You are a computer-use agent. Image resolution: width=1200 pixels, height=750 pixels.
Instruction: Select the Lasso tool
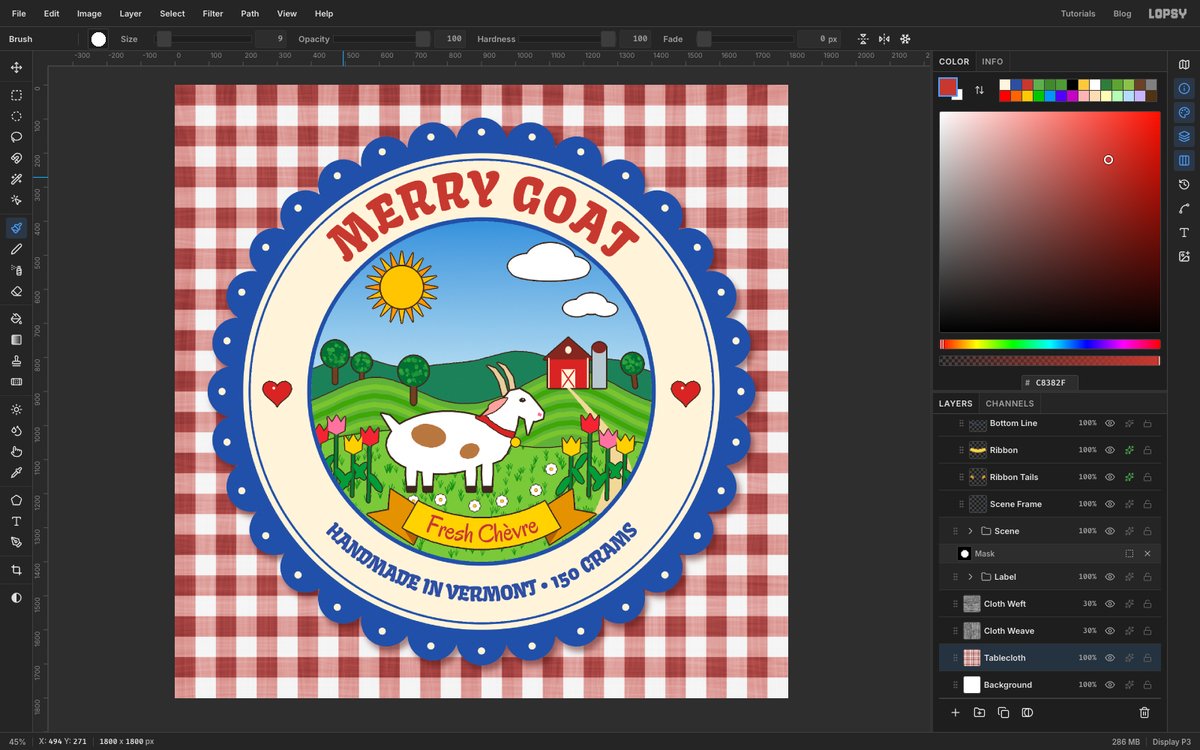tap(16, 137)
